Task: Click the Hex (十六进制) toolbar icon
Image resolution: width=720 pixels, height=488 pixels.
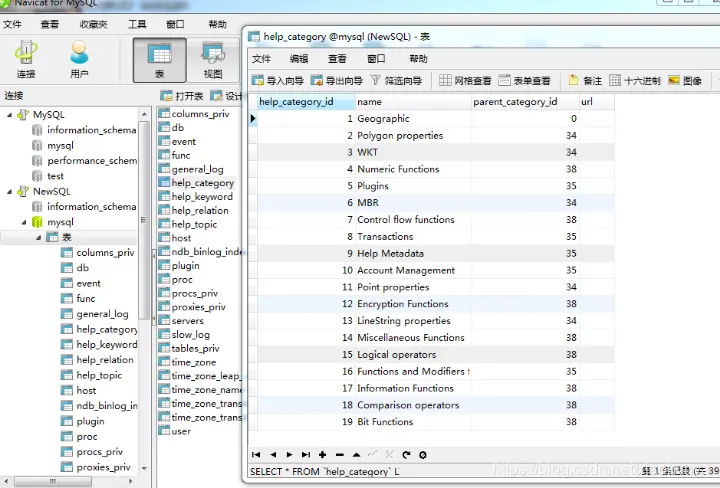Action: coord(635,81)
